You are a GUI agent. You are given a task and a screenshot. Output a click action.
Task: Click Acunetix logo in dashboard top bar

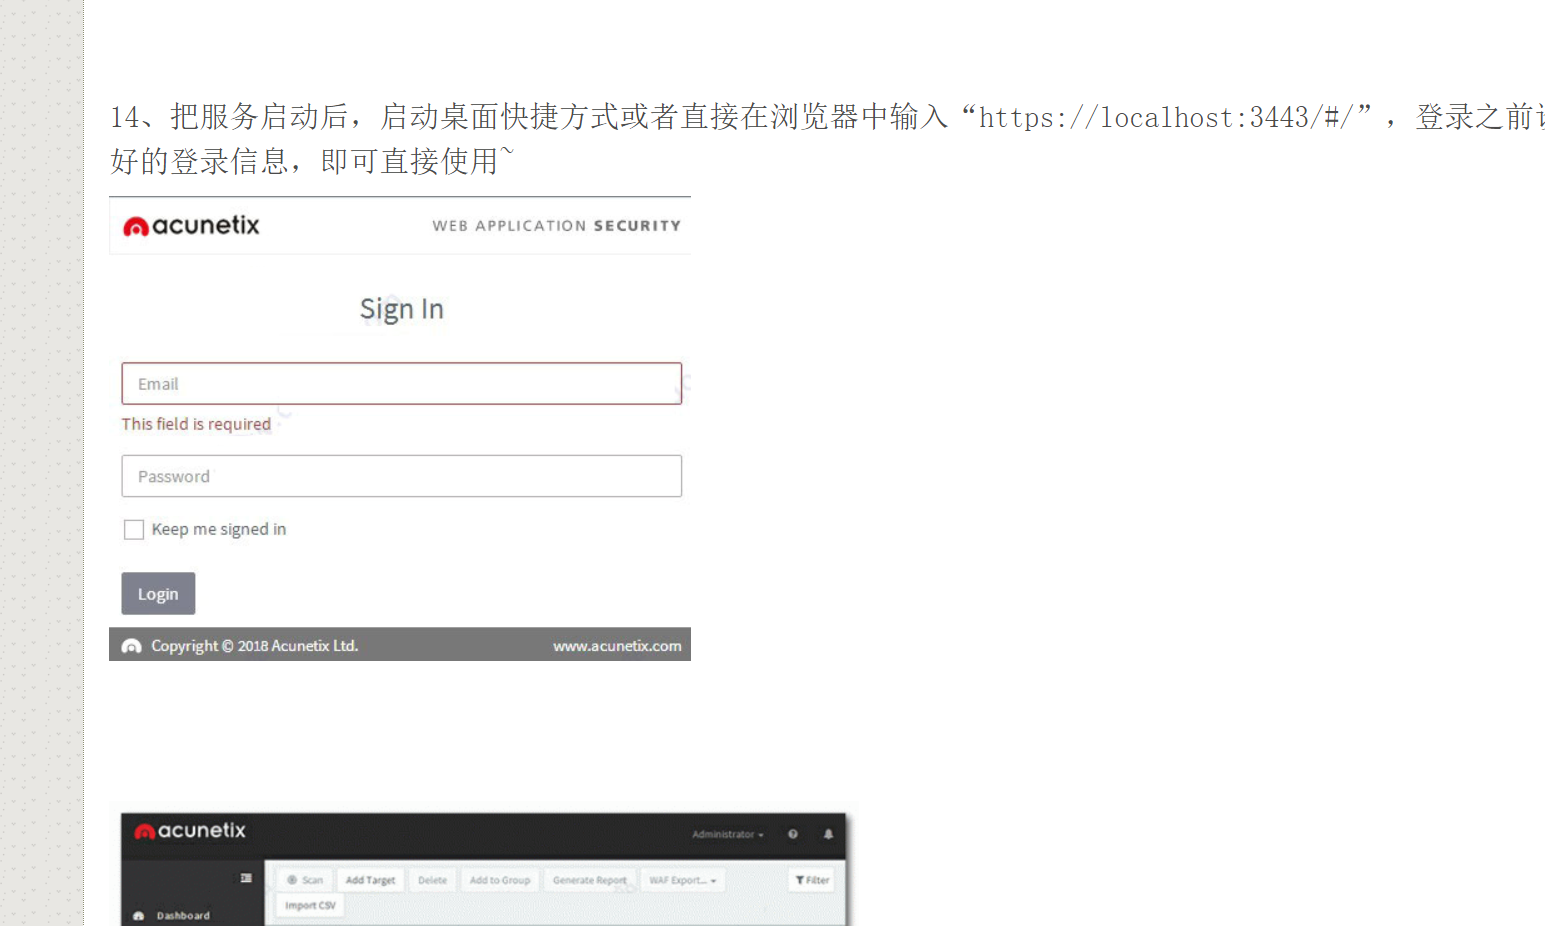point(190,831)
